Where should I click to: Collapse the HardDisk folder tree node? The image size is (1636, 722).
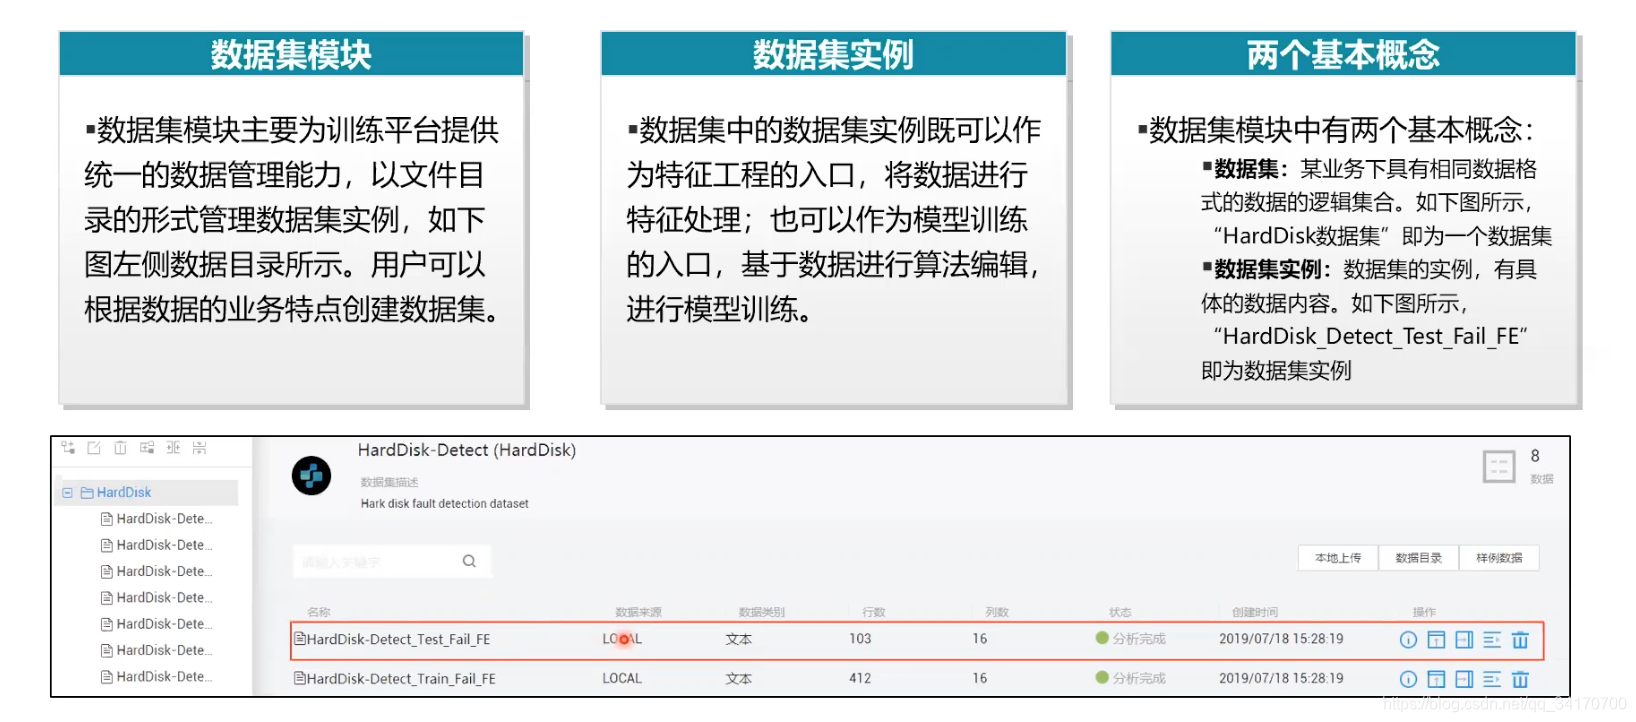point(68,492)
